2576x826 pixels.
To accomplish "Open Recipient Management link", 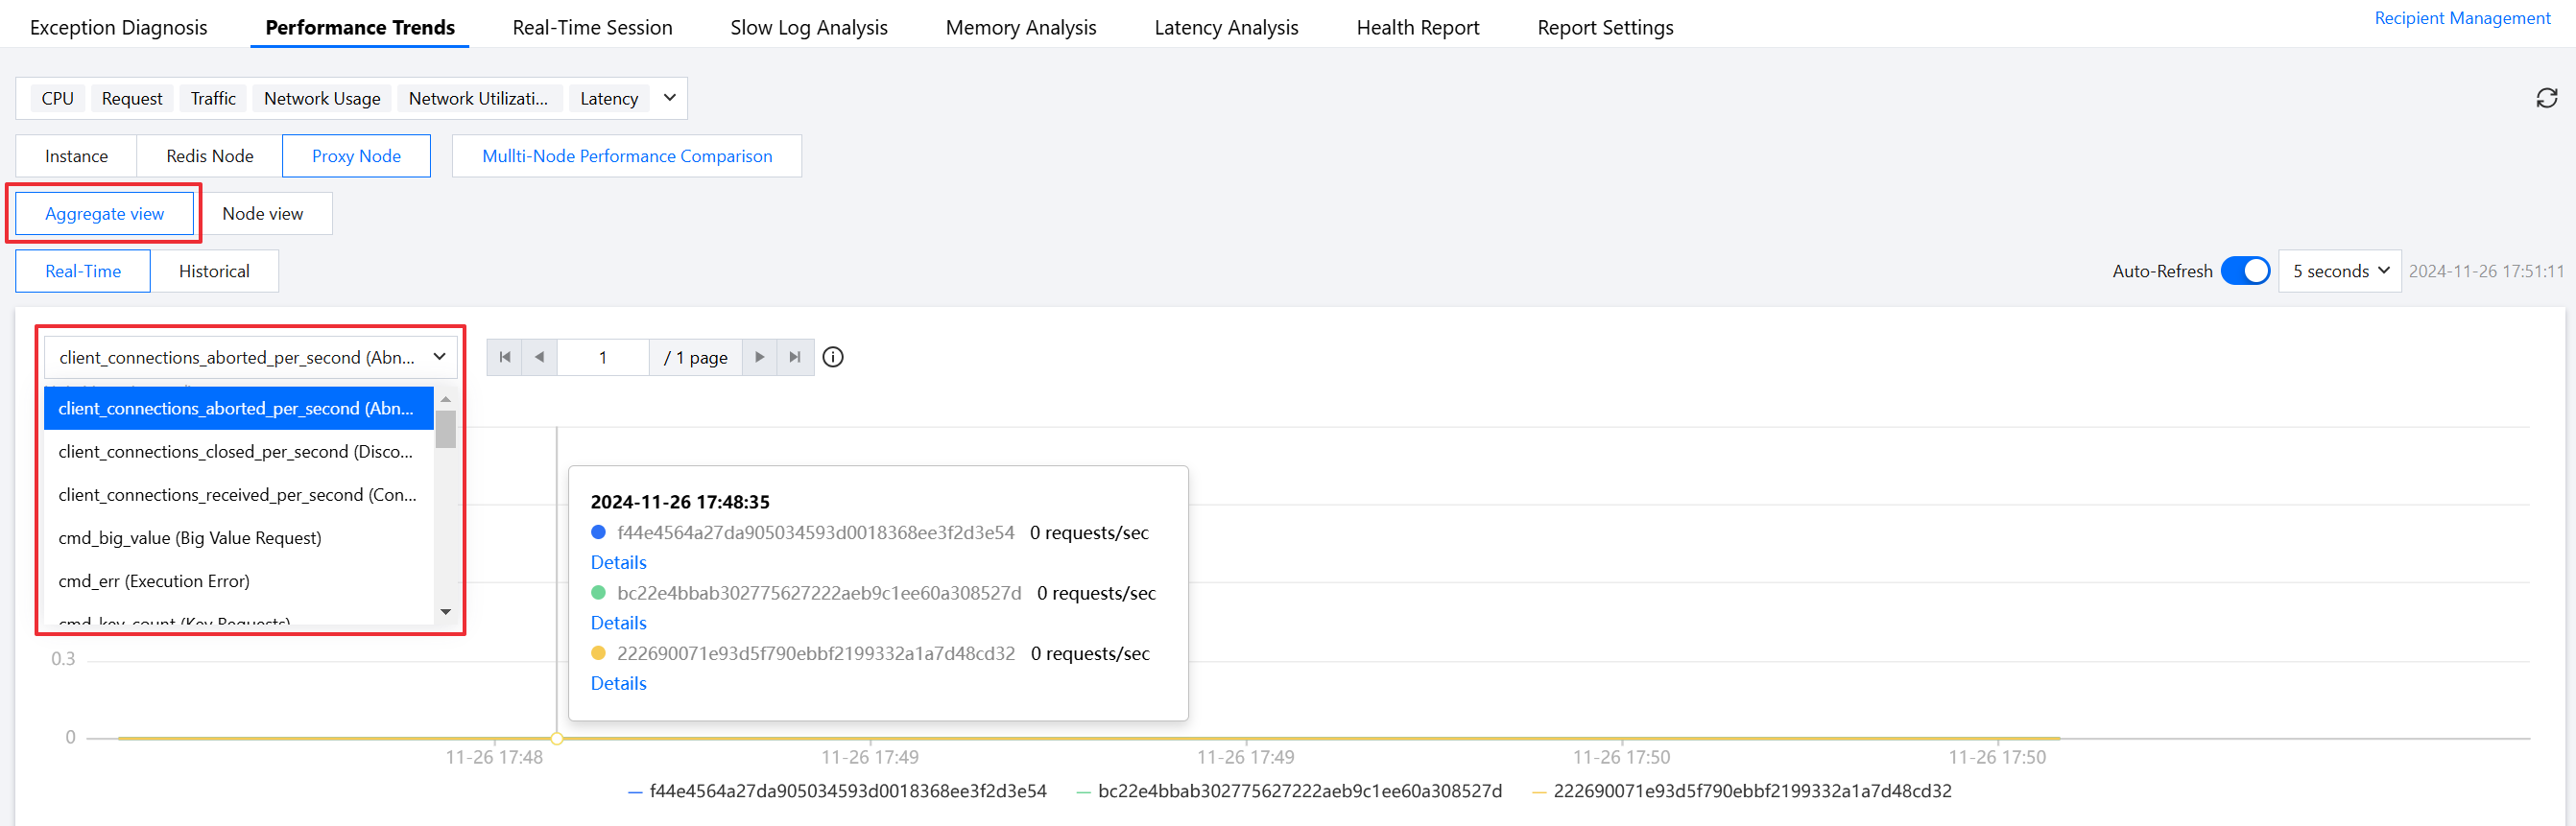I will [x=2461, y=18].
